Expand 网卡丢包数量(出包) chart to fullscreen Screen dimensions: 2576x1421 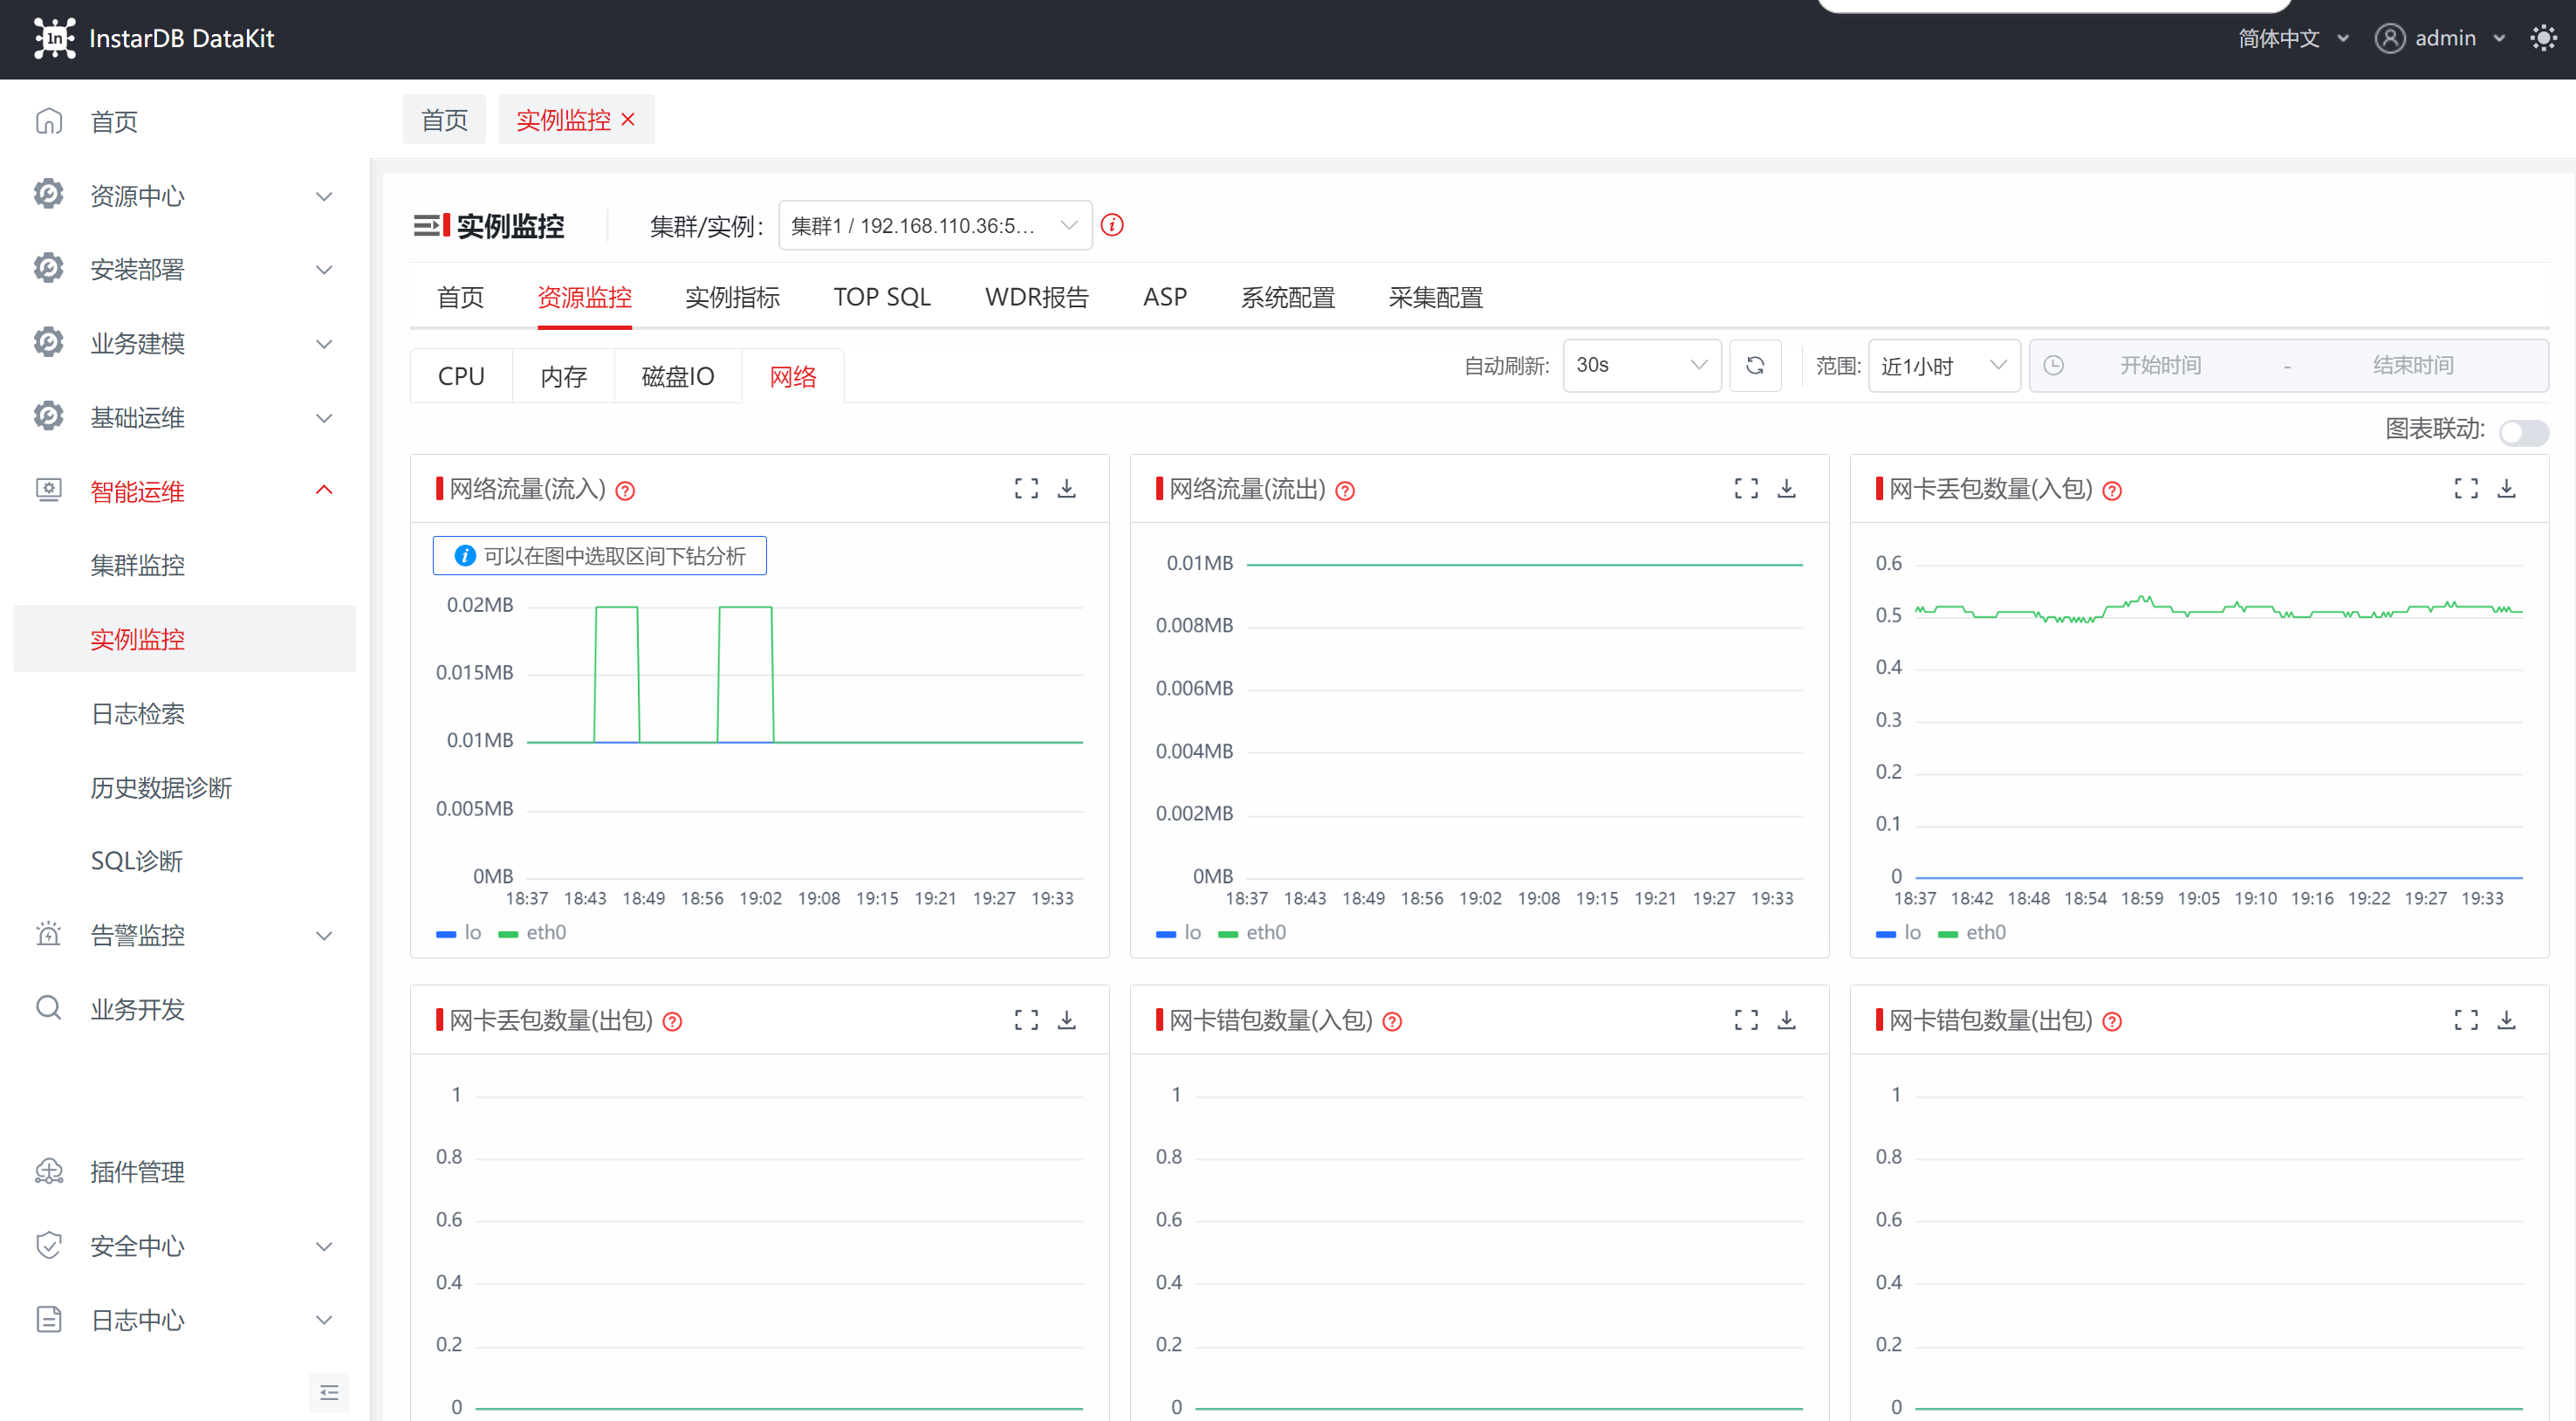[x=1026, y=1019]
